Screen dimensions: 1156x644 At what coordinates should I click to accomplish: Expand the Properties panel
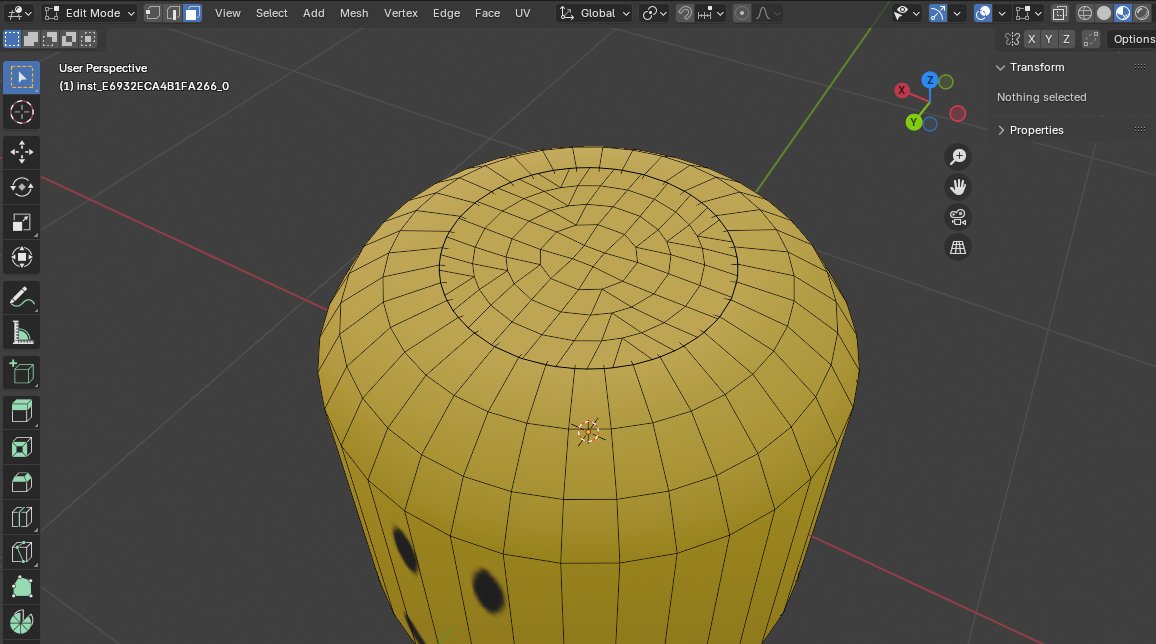pyautogui.click(x=1001, y=130)
